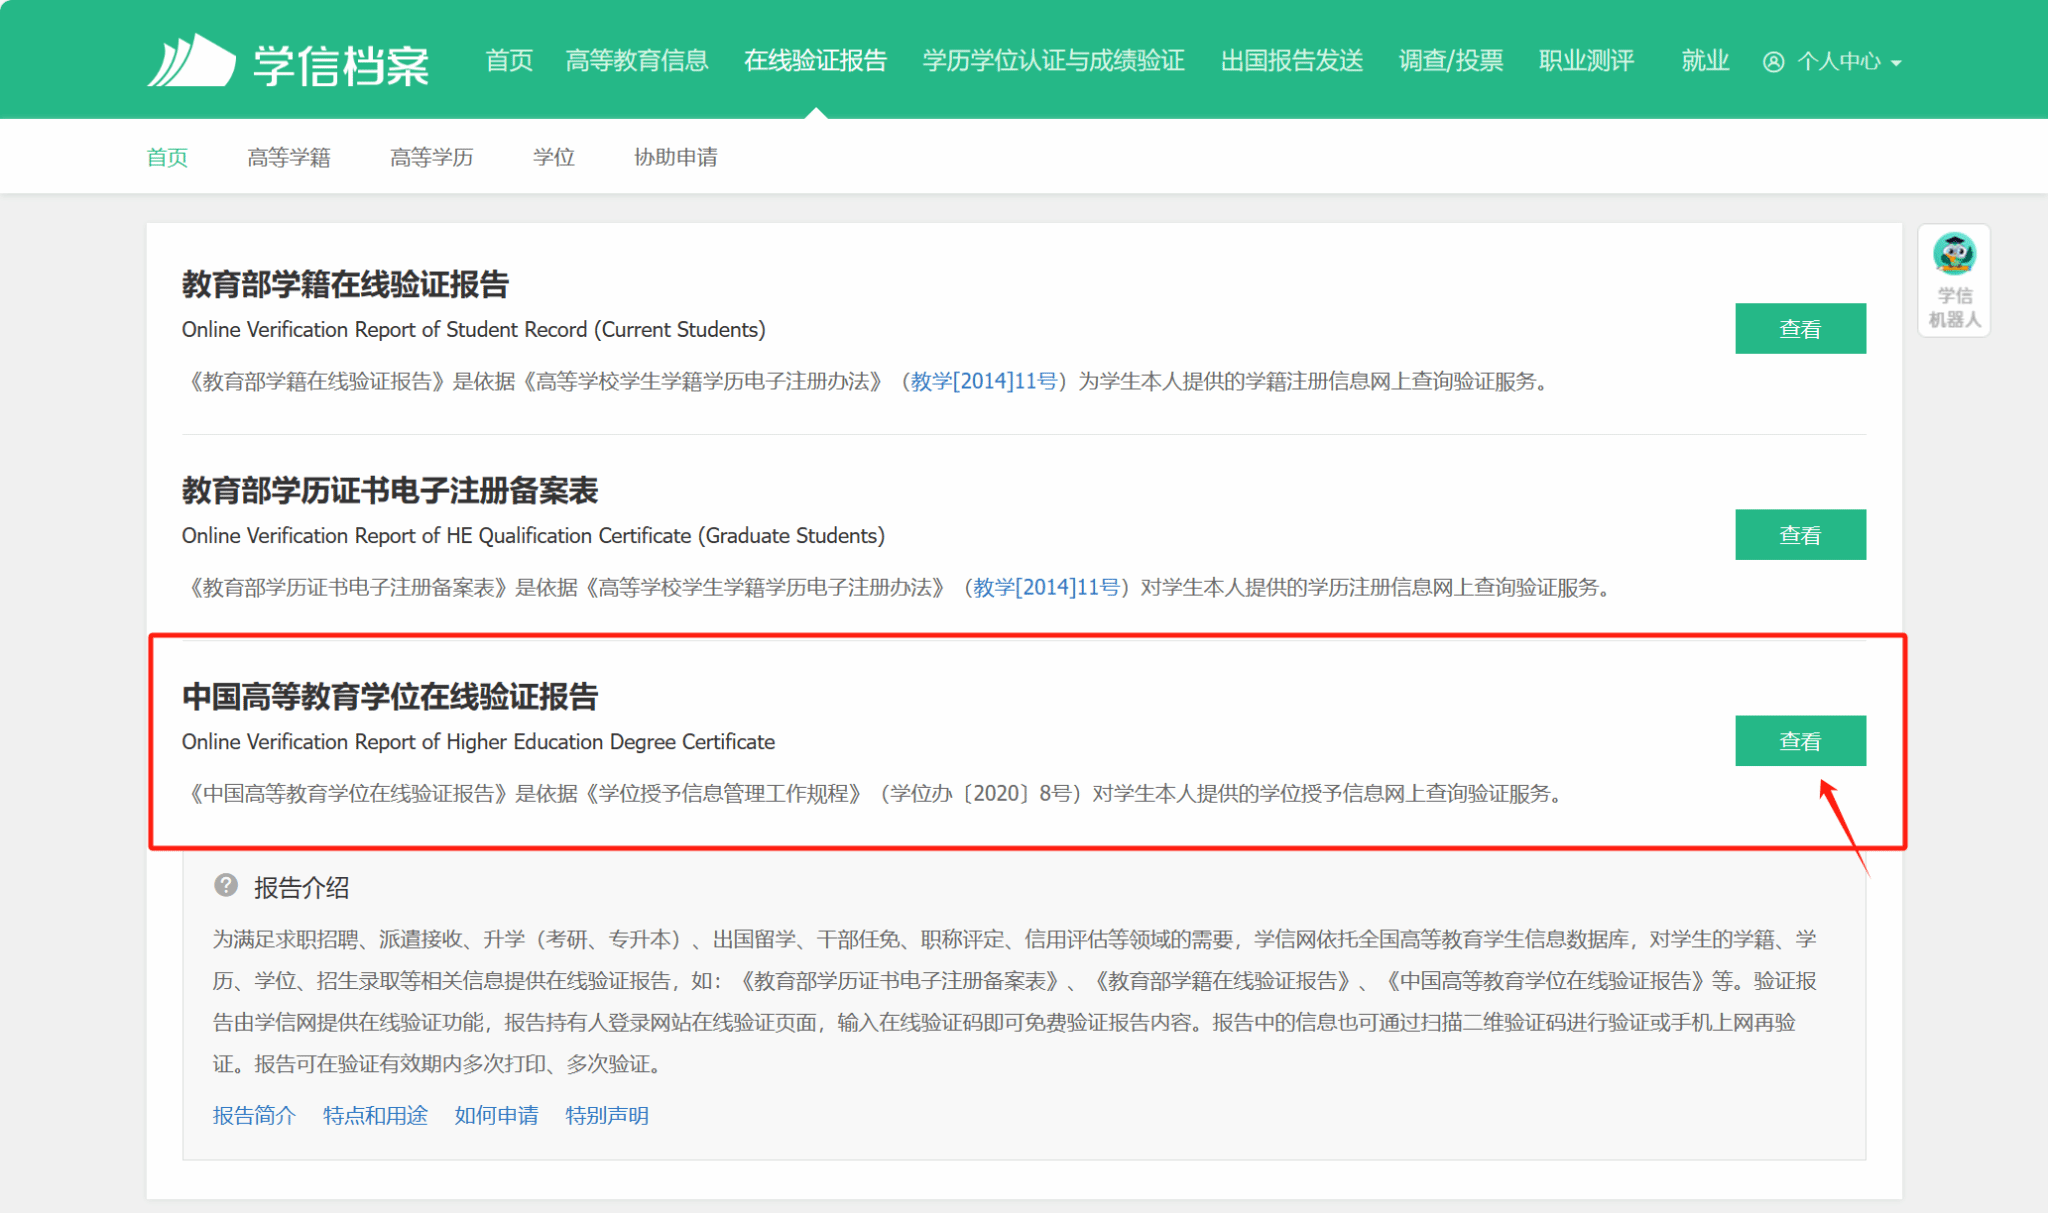Open the 特点和用途 link
This screenshot has width=2048, height=1213.
point(375,1115)
